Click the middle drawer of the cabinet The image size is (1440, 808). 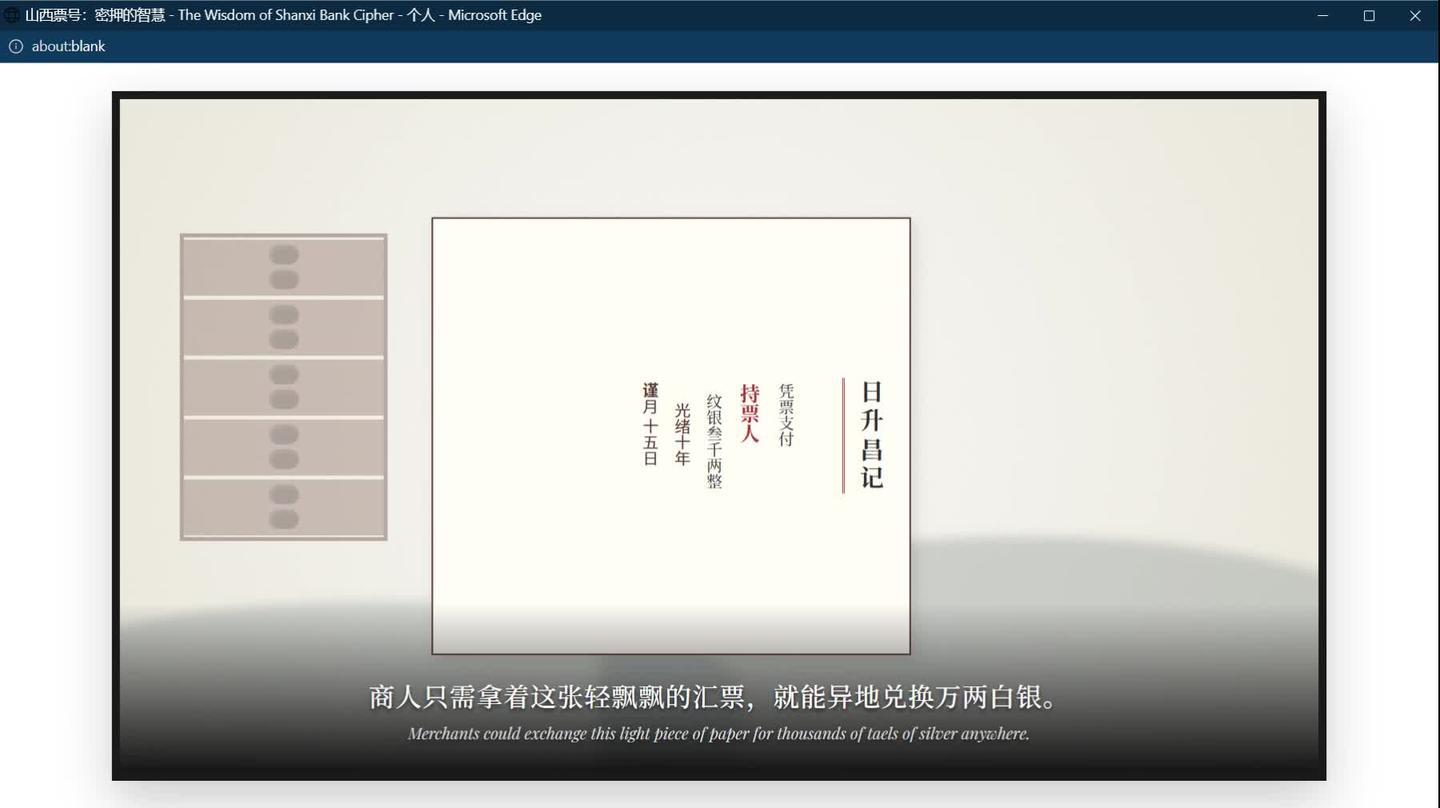[x=284, y=387]
